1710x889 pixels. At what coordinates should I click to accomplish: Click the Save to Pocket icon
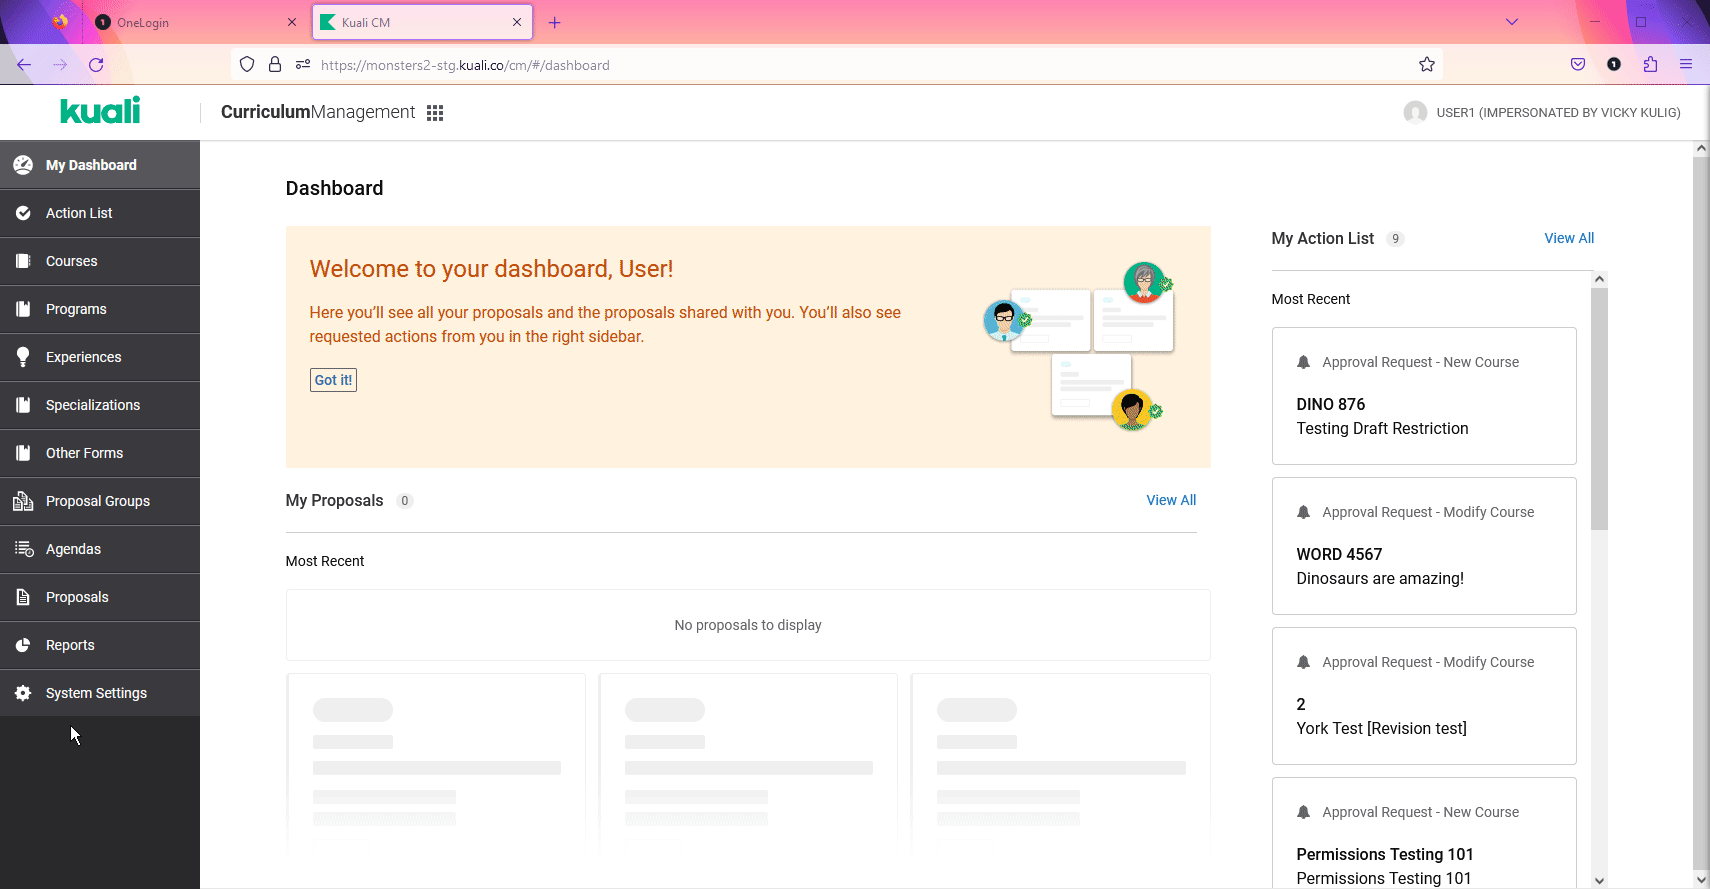click(1578, 65)
